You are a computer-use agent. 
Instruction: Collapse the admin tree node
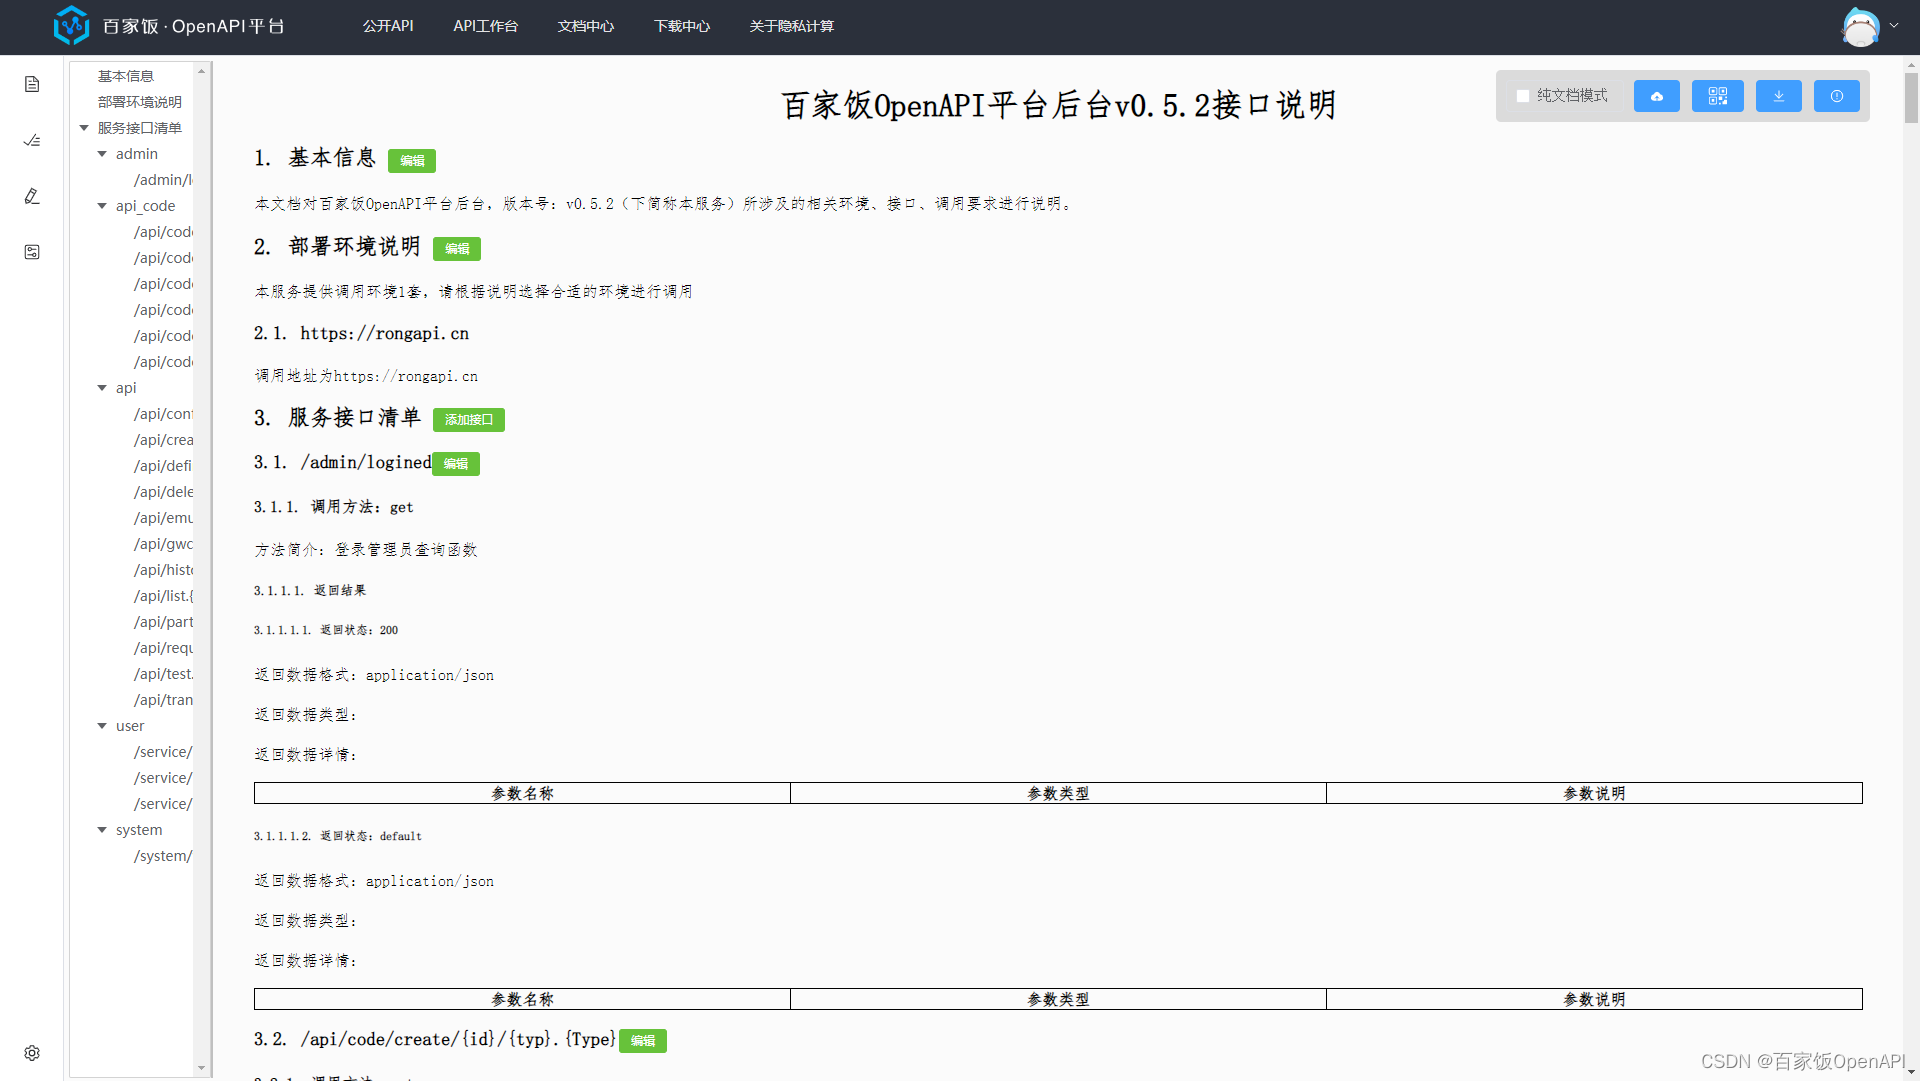coord(102,154)
